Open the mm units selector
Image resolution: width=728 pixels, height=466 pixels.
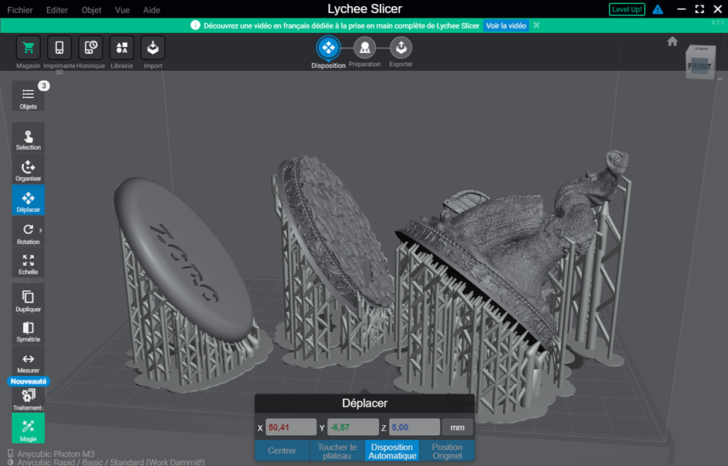tap(457, 427)
